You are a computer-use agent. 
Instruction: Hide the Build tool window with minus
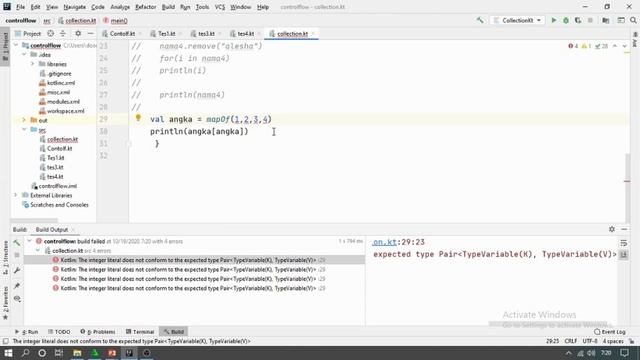coord(624,229)
